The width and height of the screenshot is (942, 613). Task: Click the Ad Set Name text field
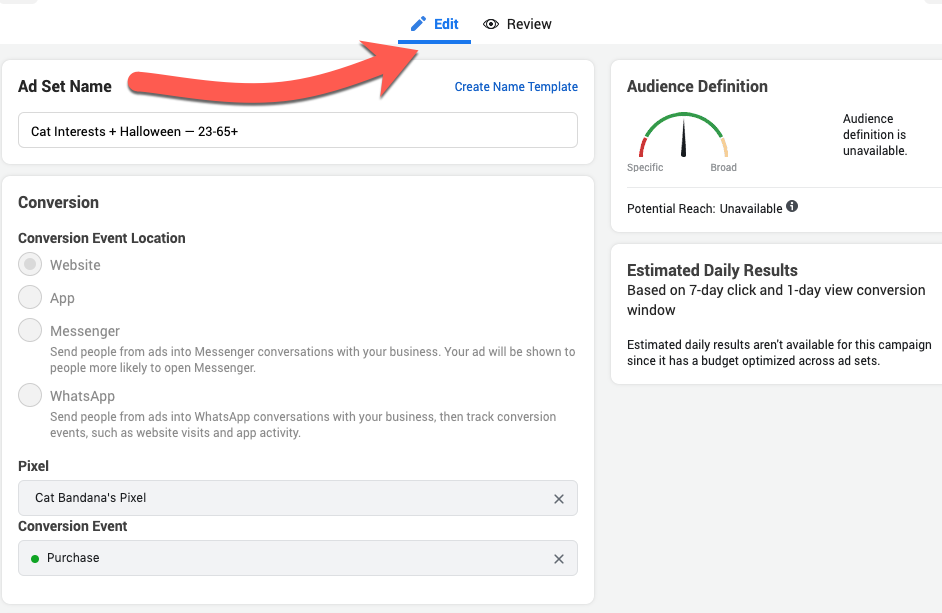pos(298,130)
